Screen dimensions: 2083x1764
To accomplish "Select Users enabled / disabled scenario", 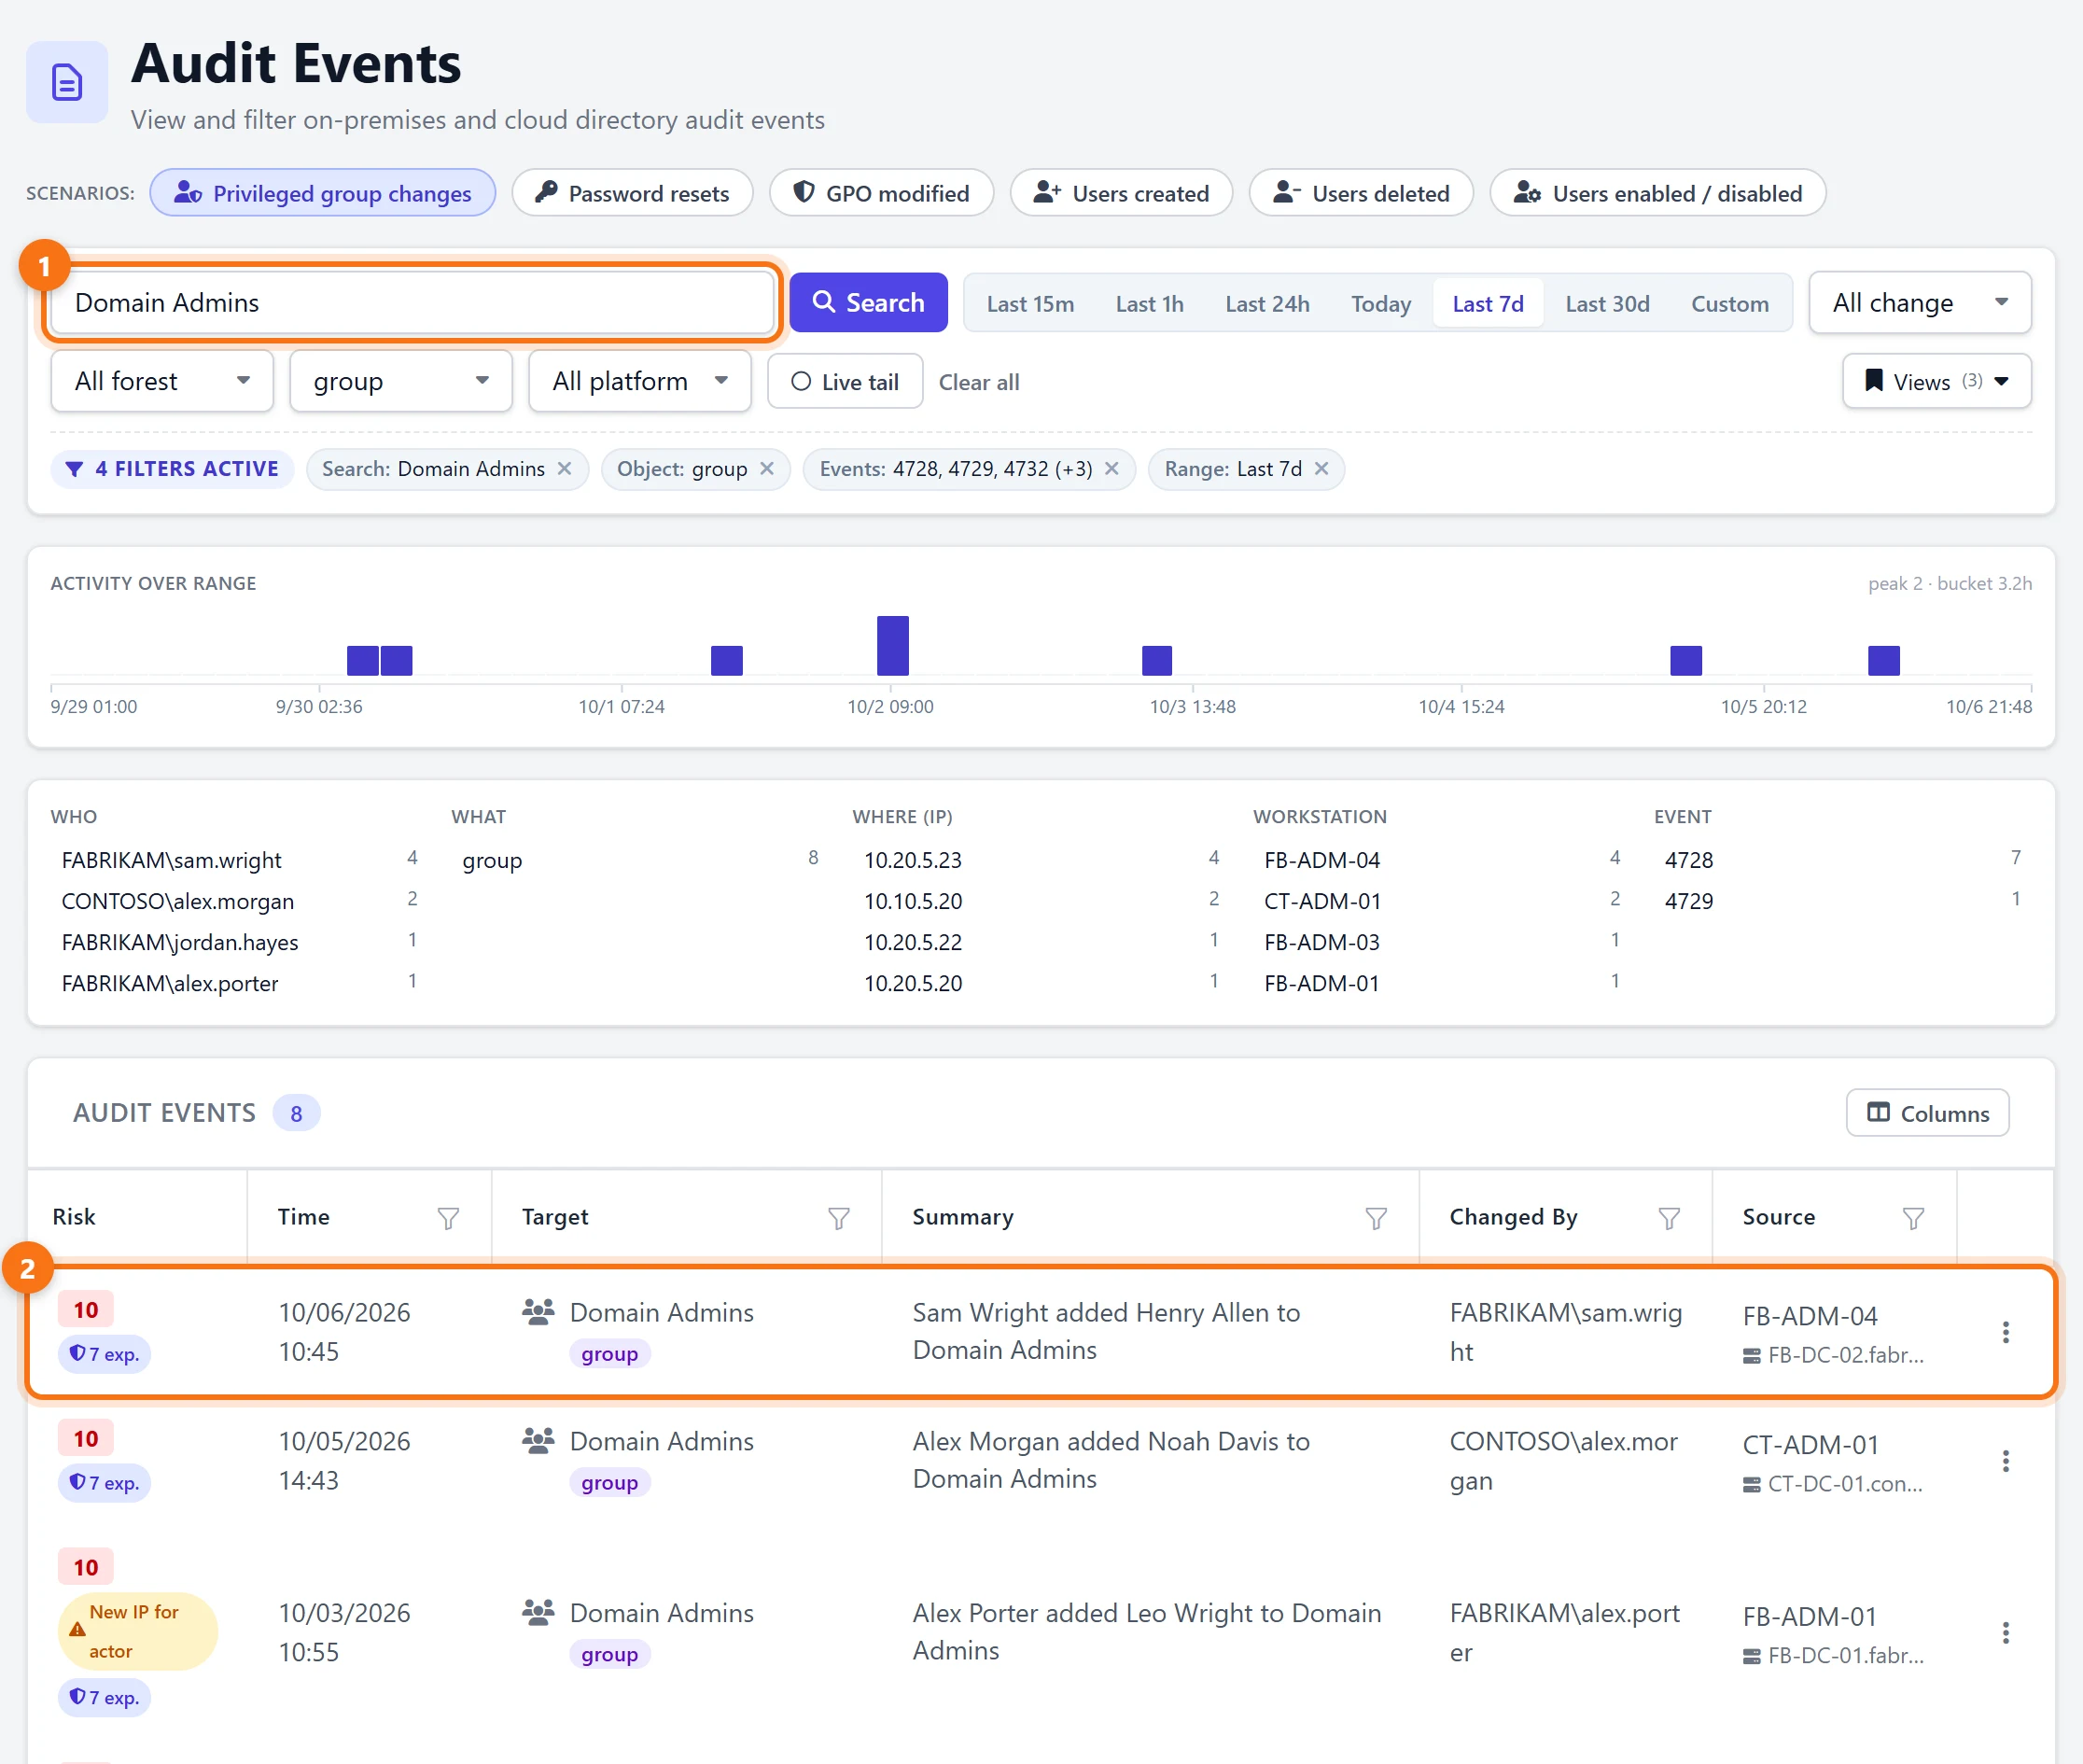I will [1658, 193].
